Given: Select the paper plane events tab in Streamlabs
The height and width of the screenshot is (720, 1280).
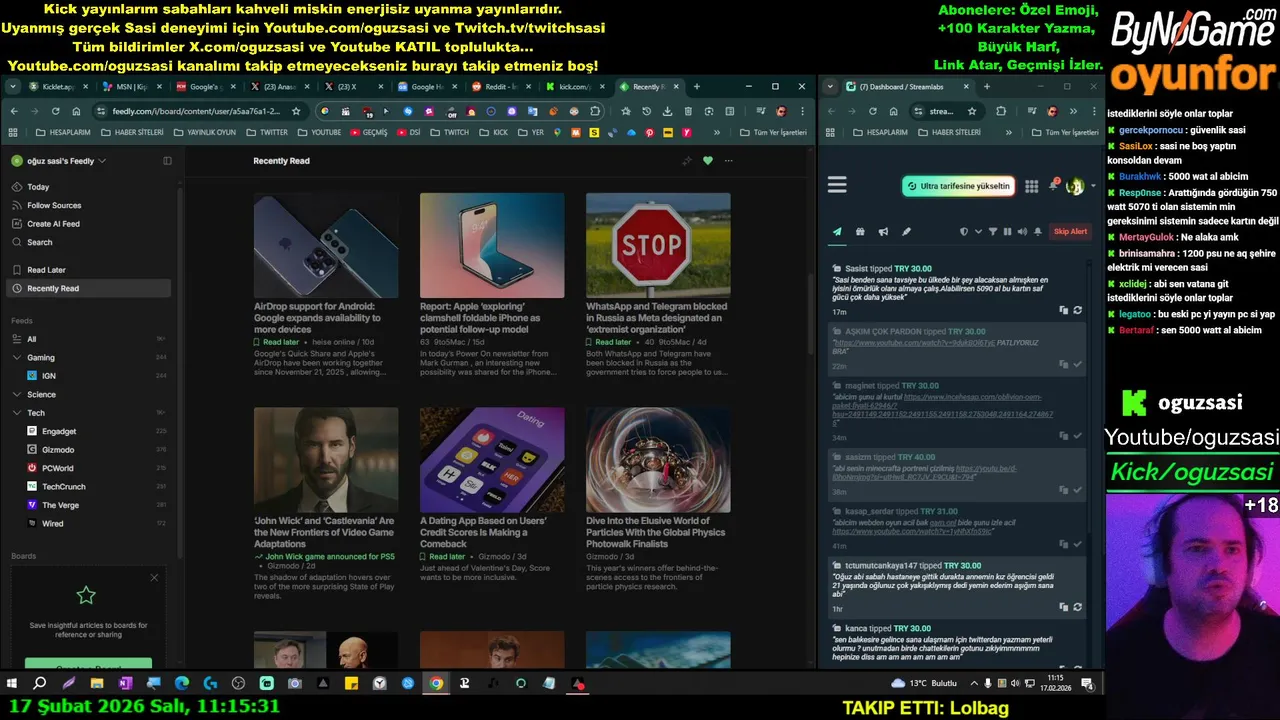Looking at the screenshot, I should click(x=837, y=232).
